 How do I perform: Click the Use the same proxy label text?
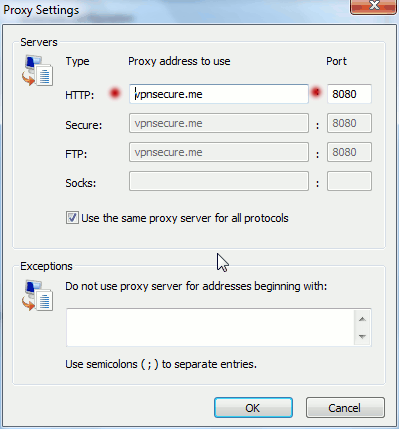point(185,218)
